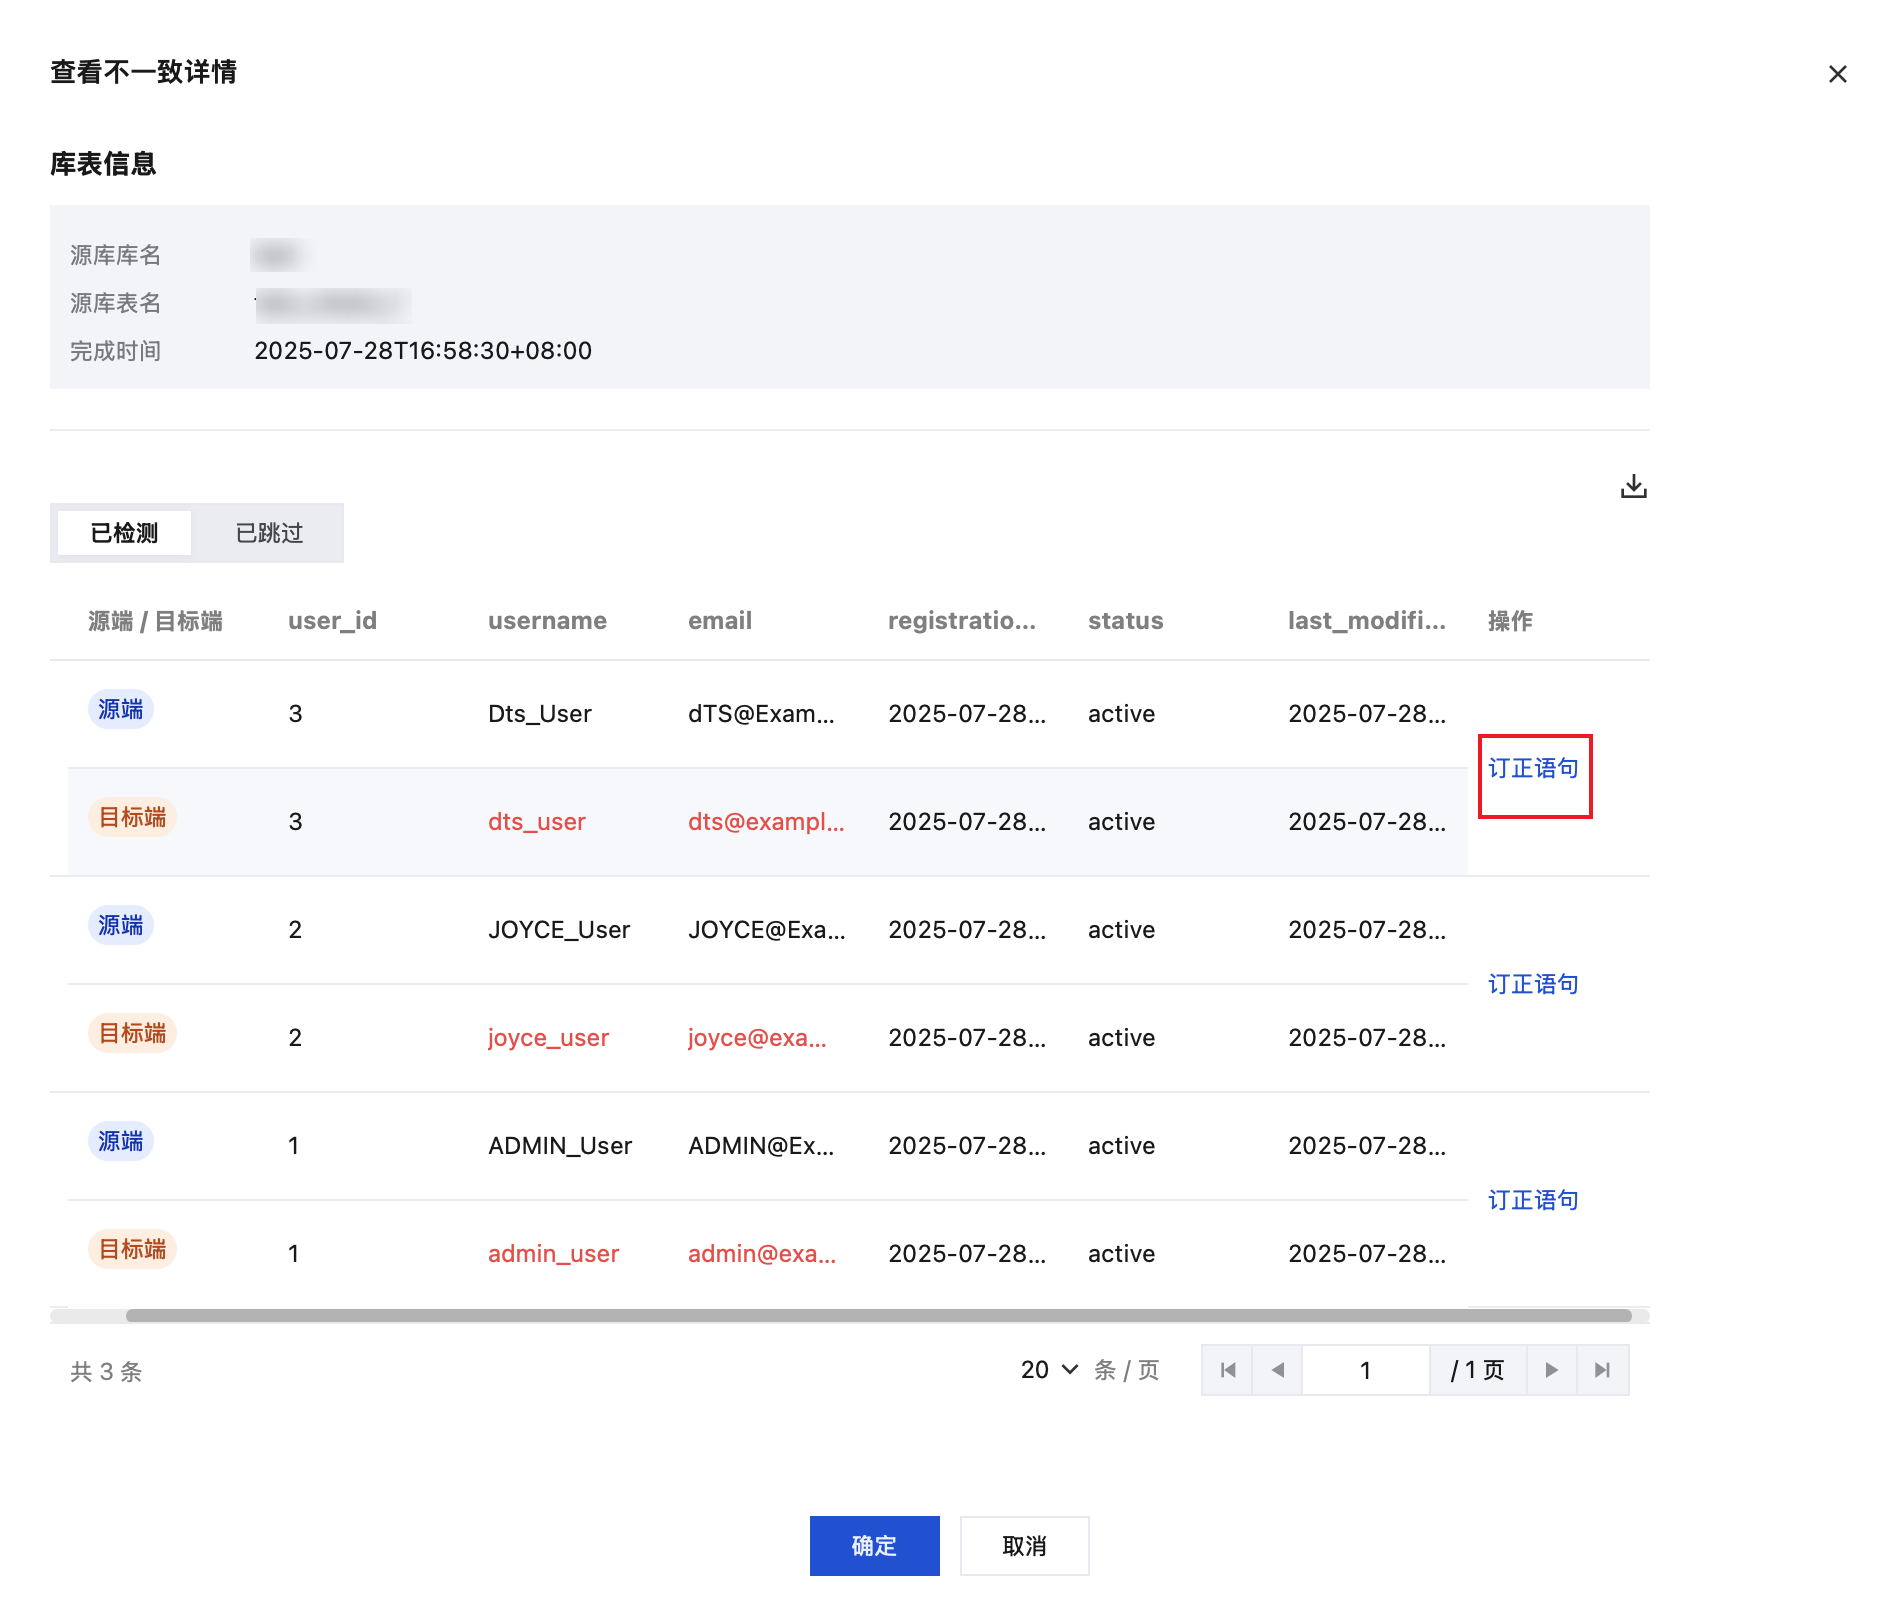Click the 取消 cancel button
Viewport: 1886px width, 1616px height.
coord(1024,1546)
